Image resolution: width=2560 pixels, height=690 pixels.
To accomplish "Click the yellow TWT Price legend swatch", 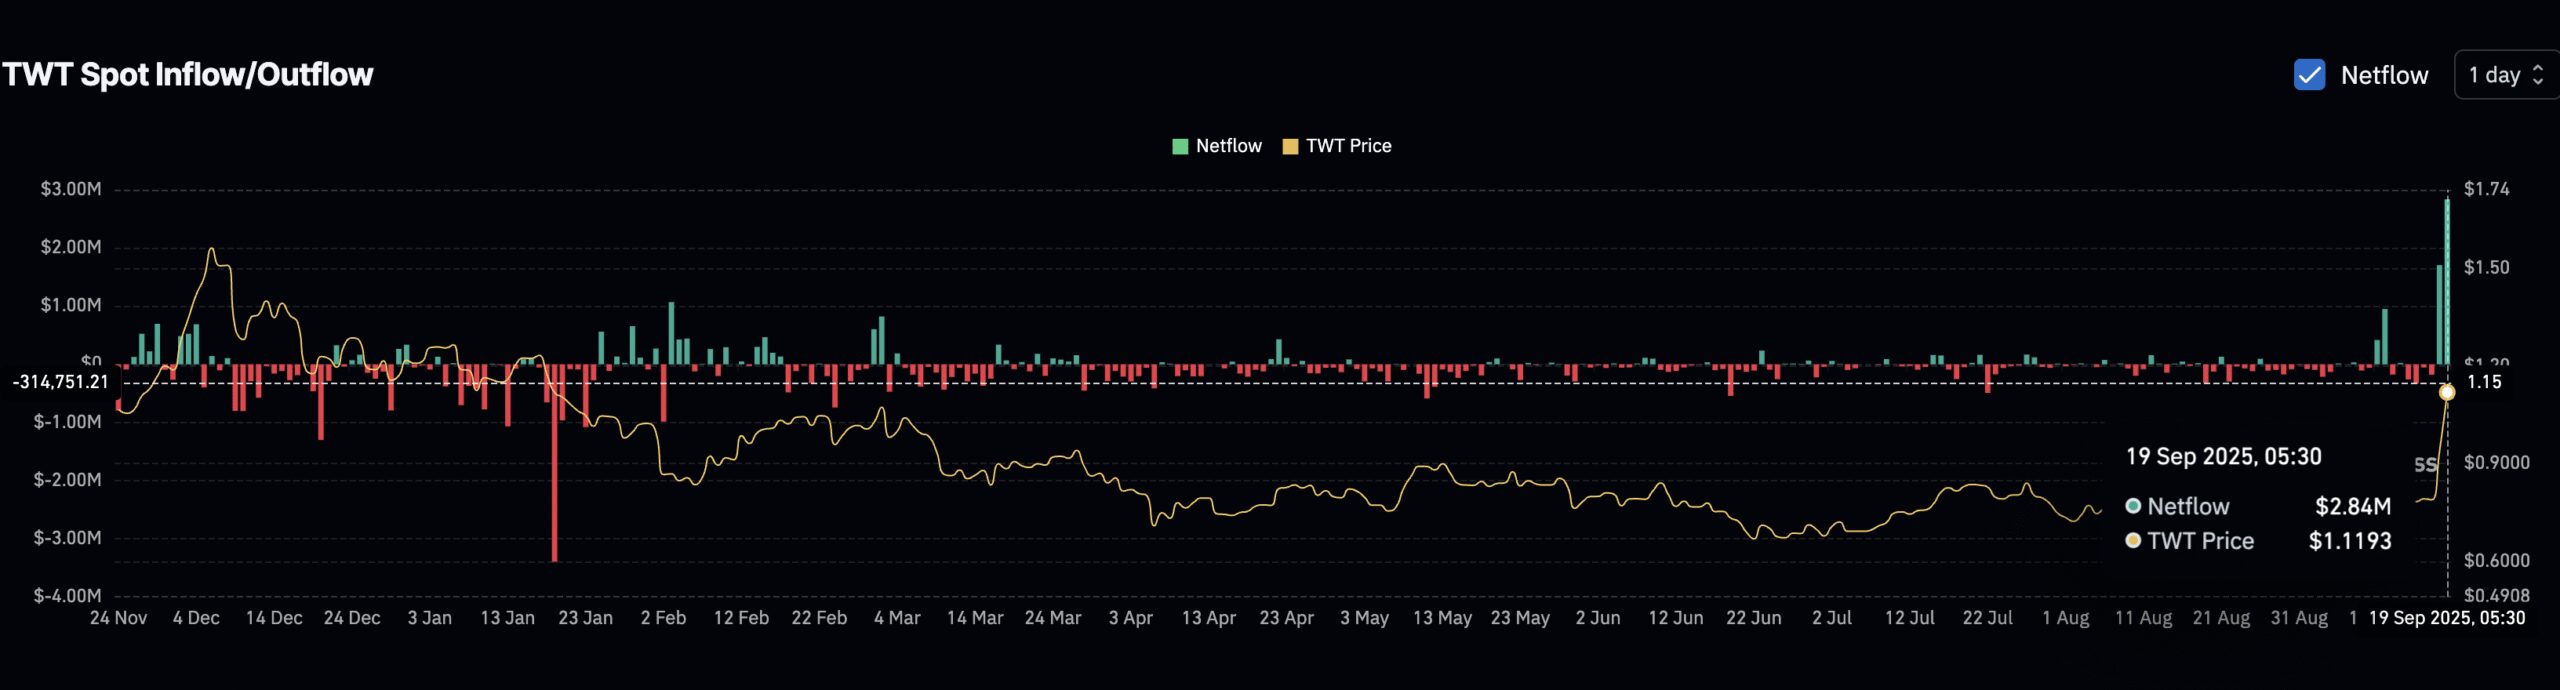I will (x=1290, y=147).
